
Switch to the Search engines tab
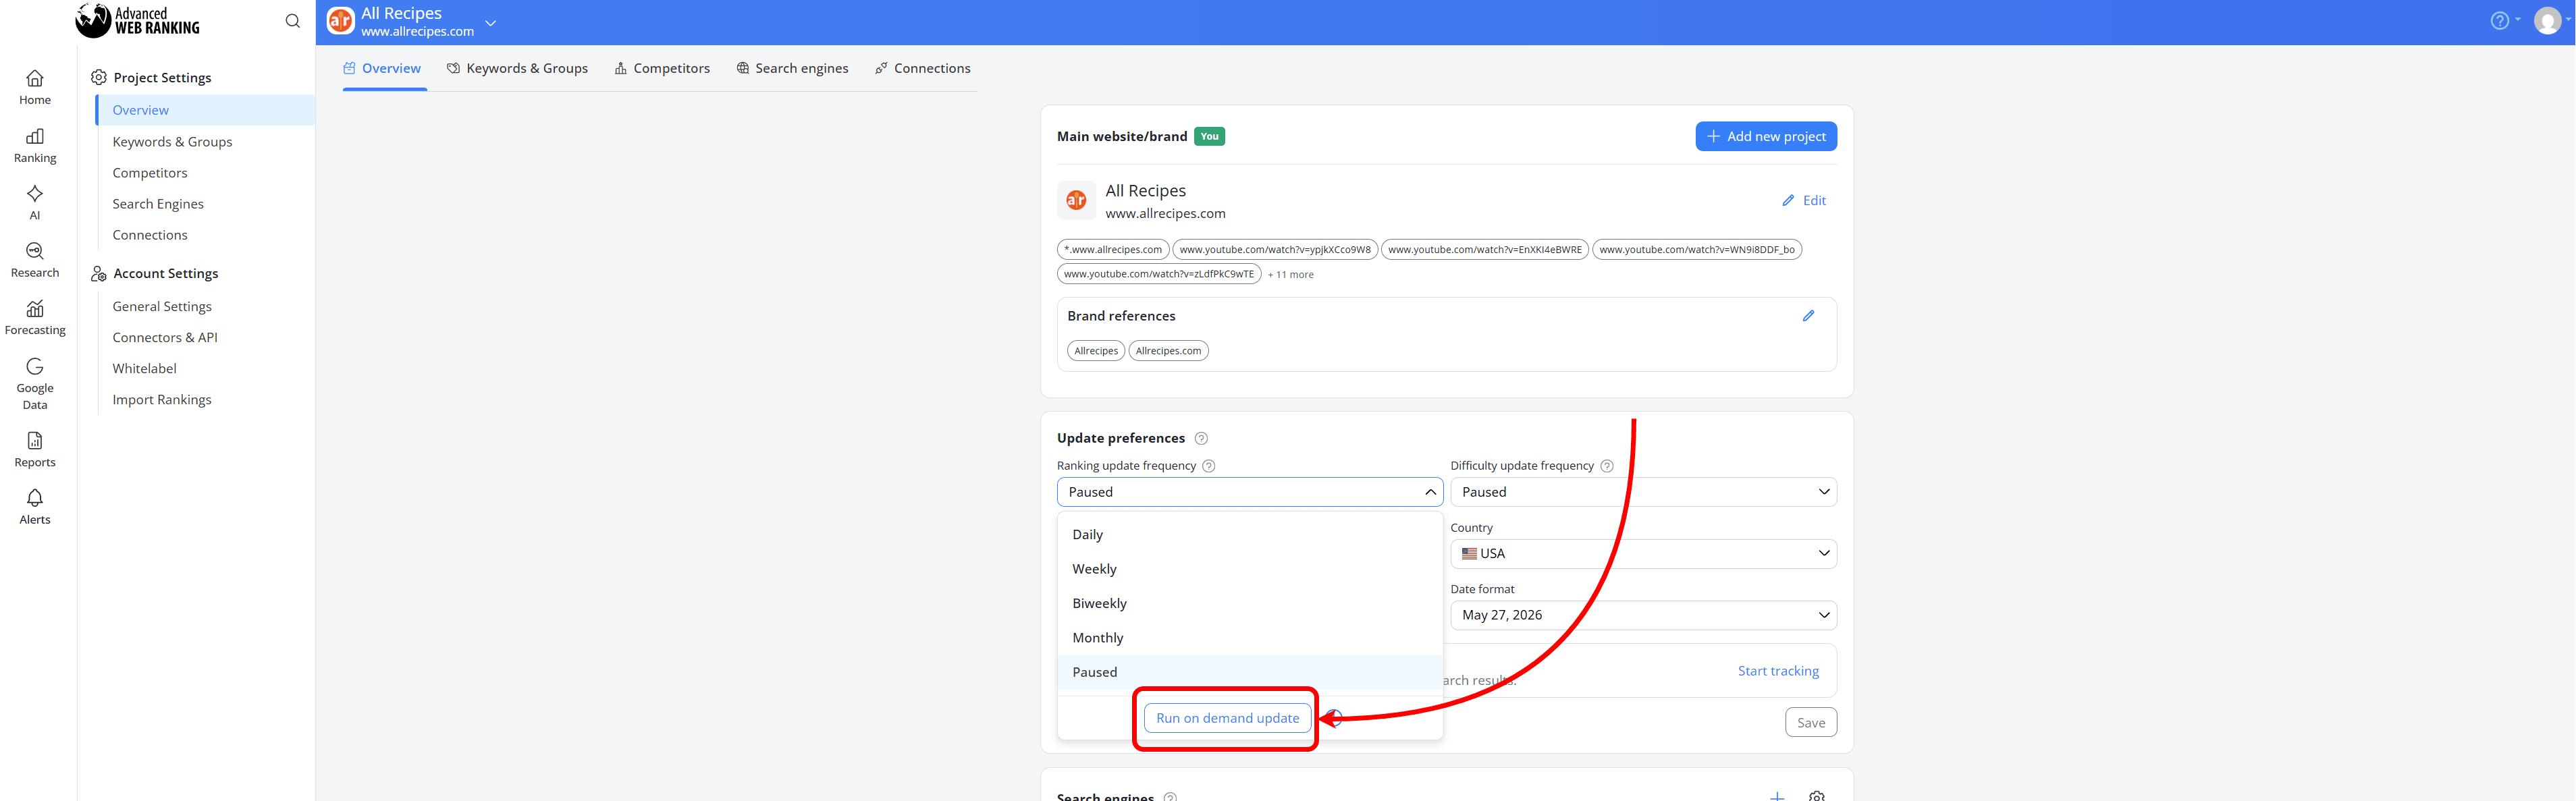[x=792, y=68]
